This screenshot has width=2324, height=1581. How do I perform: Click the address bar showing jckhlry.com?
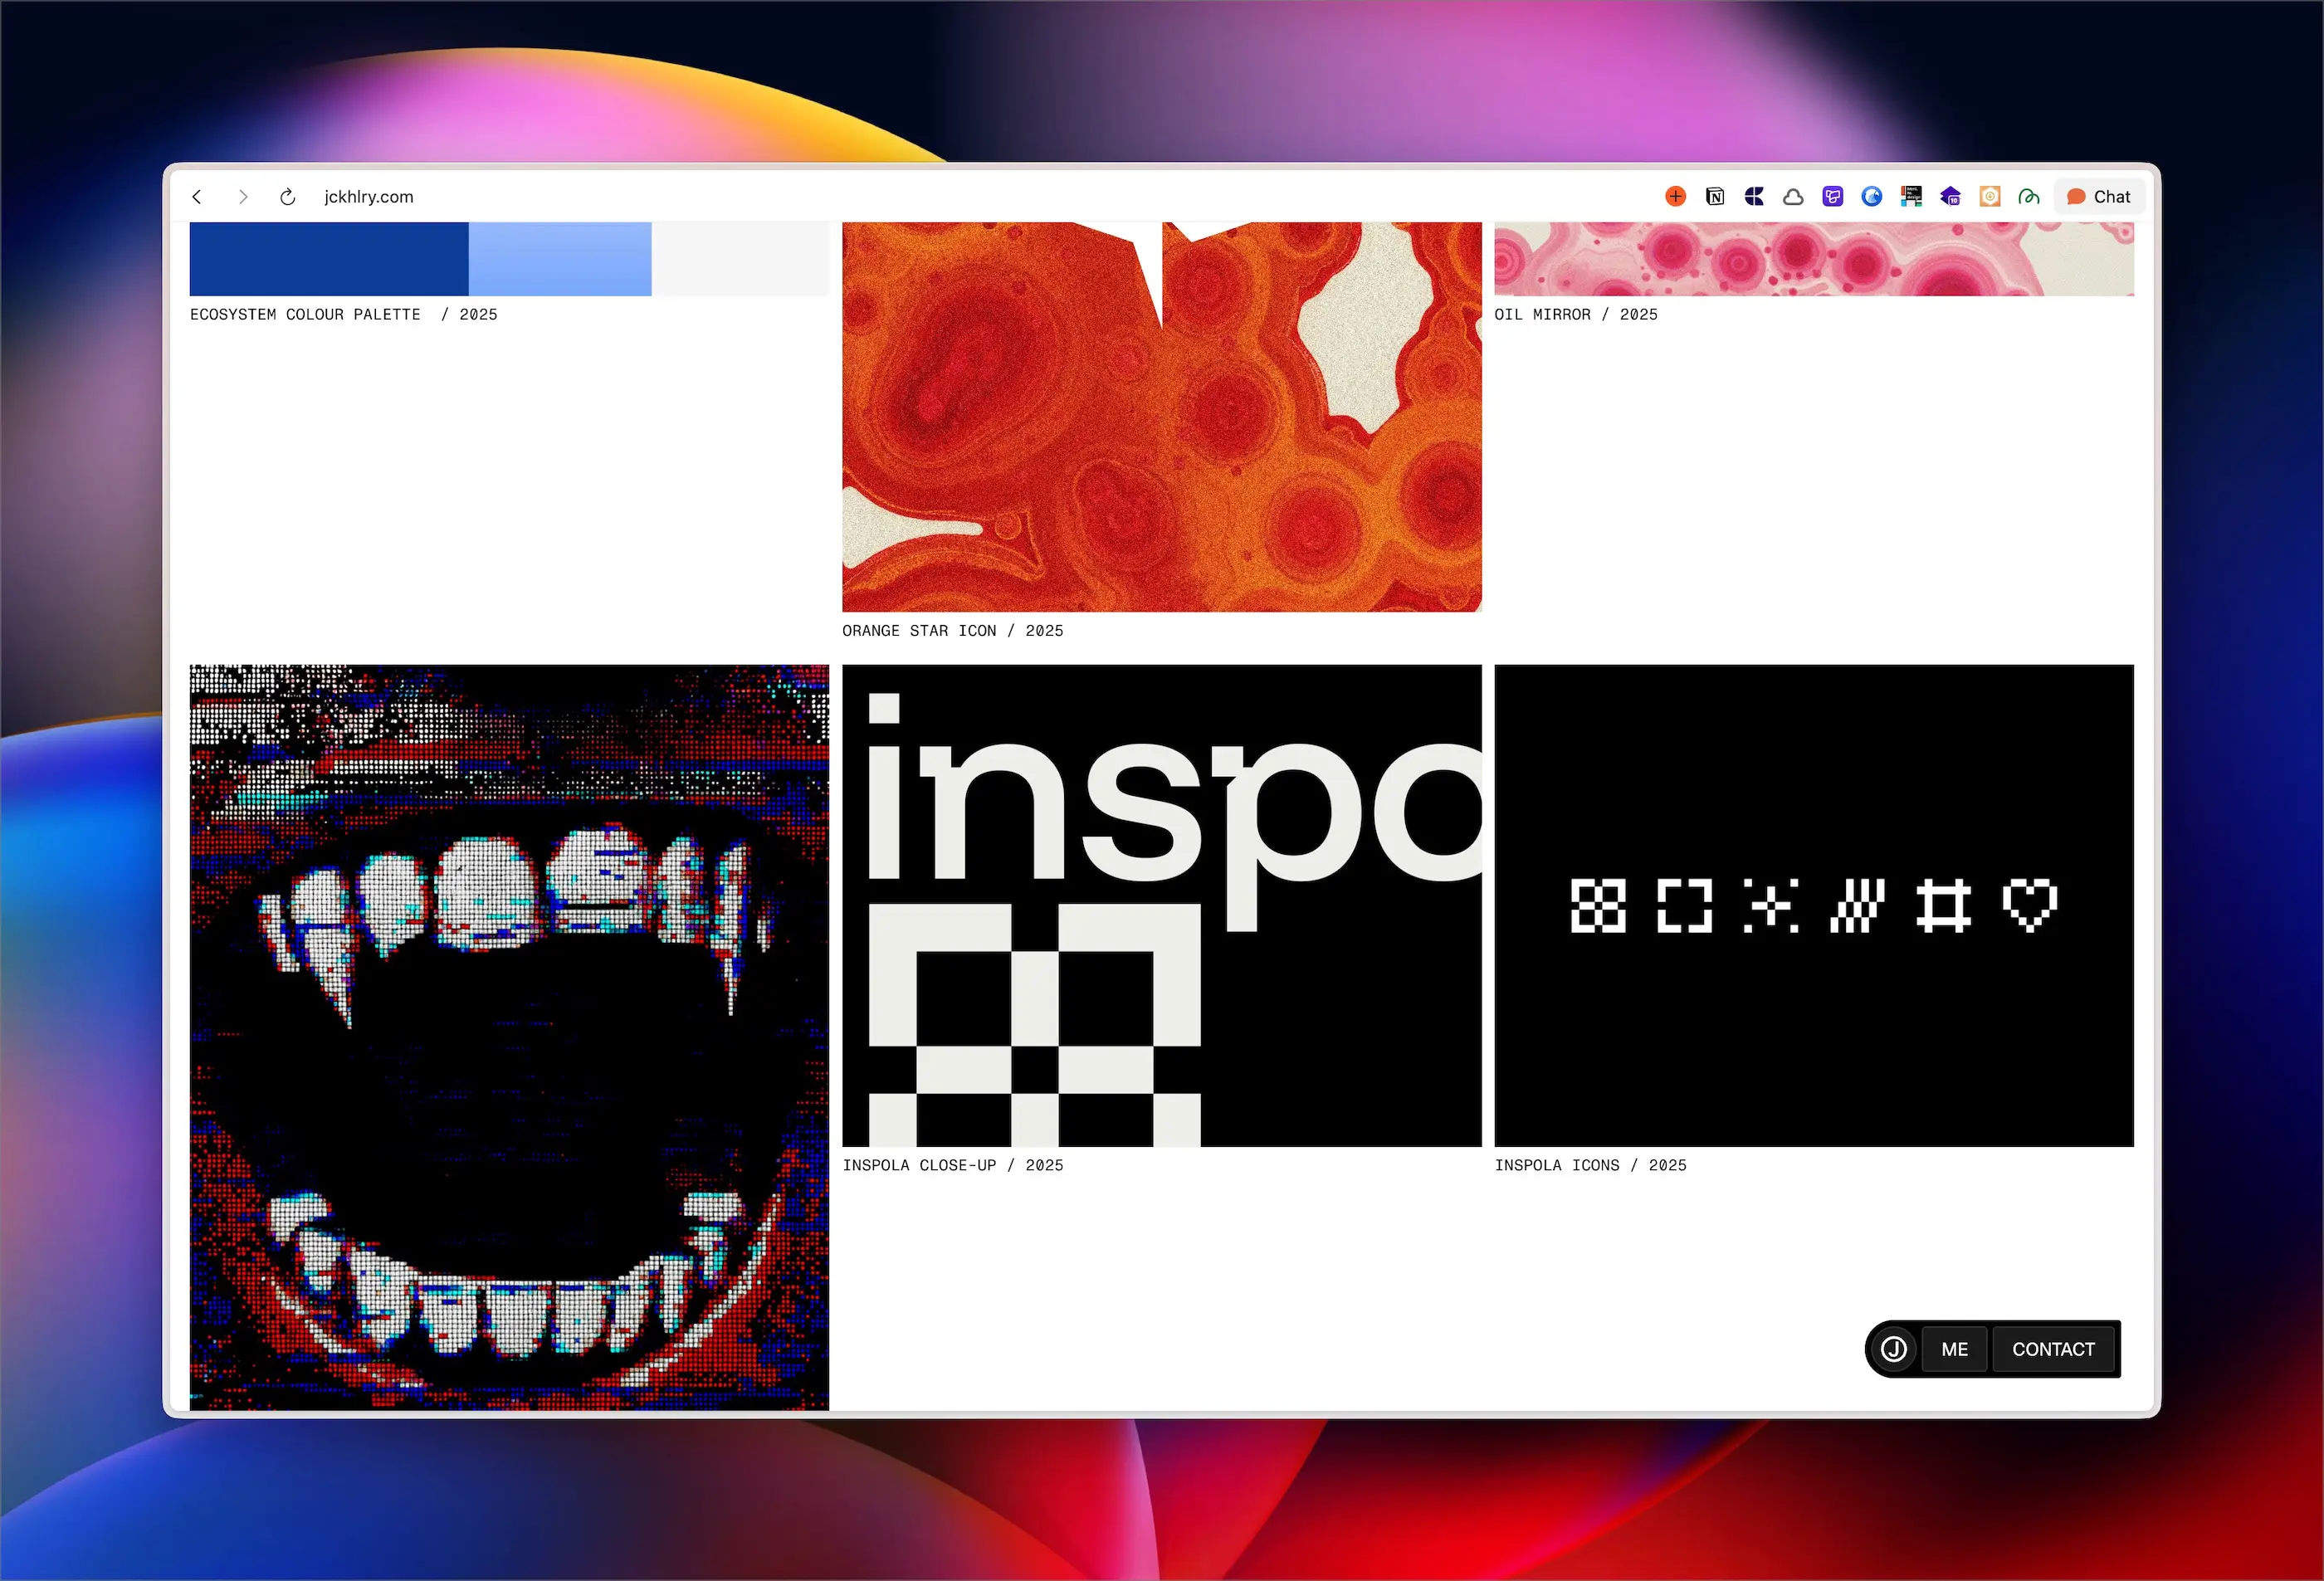coord(369,197)
